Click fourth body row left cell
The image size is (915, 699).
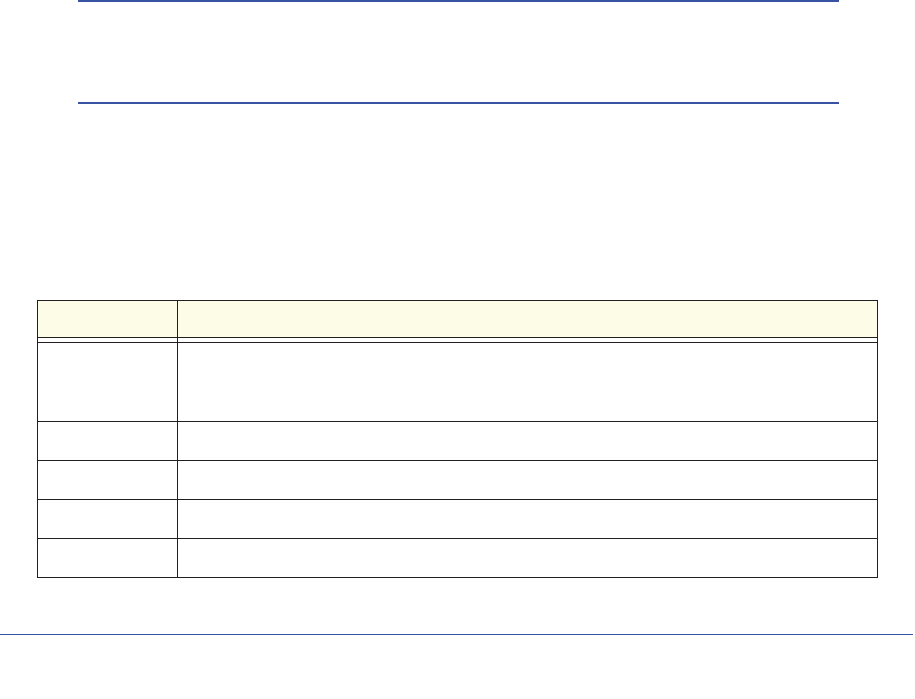point(107,519)
